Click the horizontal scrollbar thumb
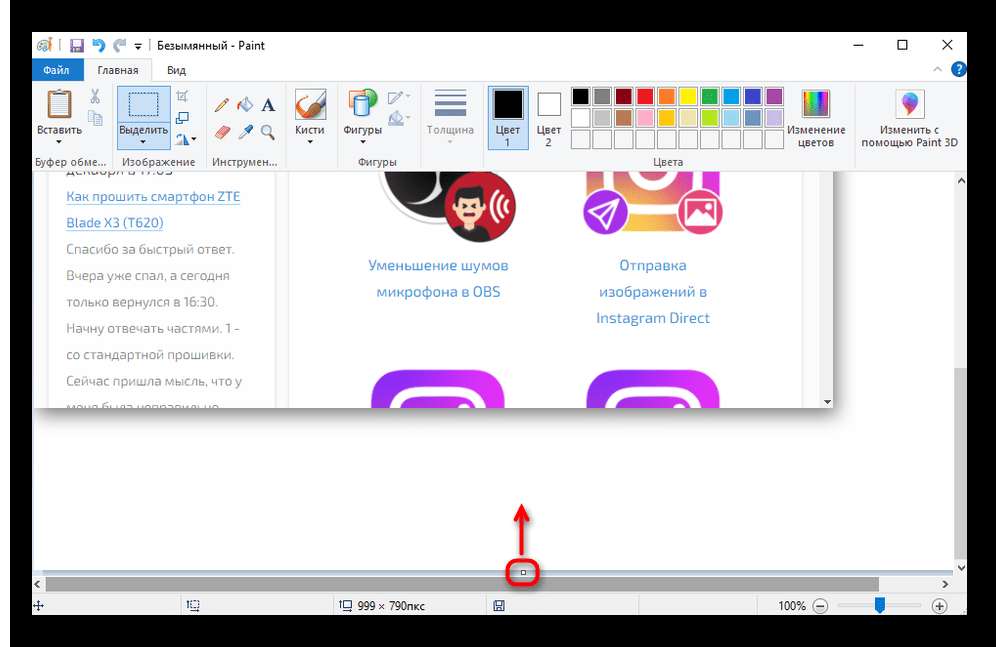Screen dimensions: 999x647 click(x=462, y=584)
